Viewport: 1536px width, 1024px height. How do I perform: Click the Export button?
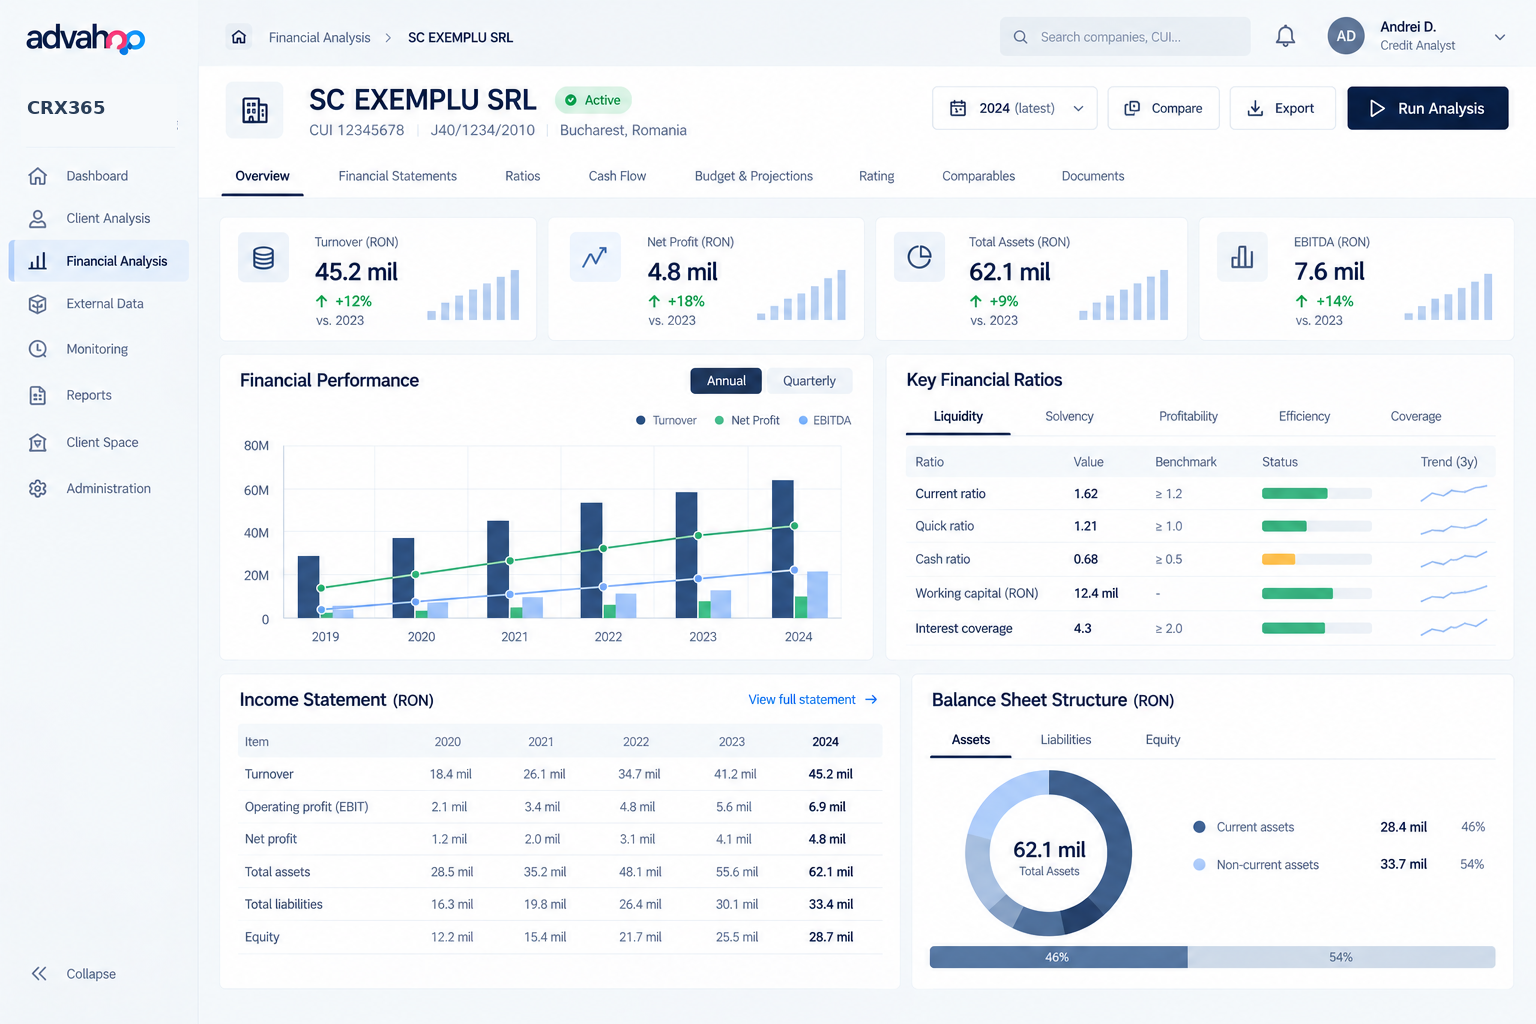point(1282,108)
